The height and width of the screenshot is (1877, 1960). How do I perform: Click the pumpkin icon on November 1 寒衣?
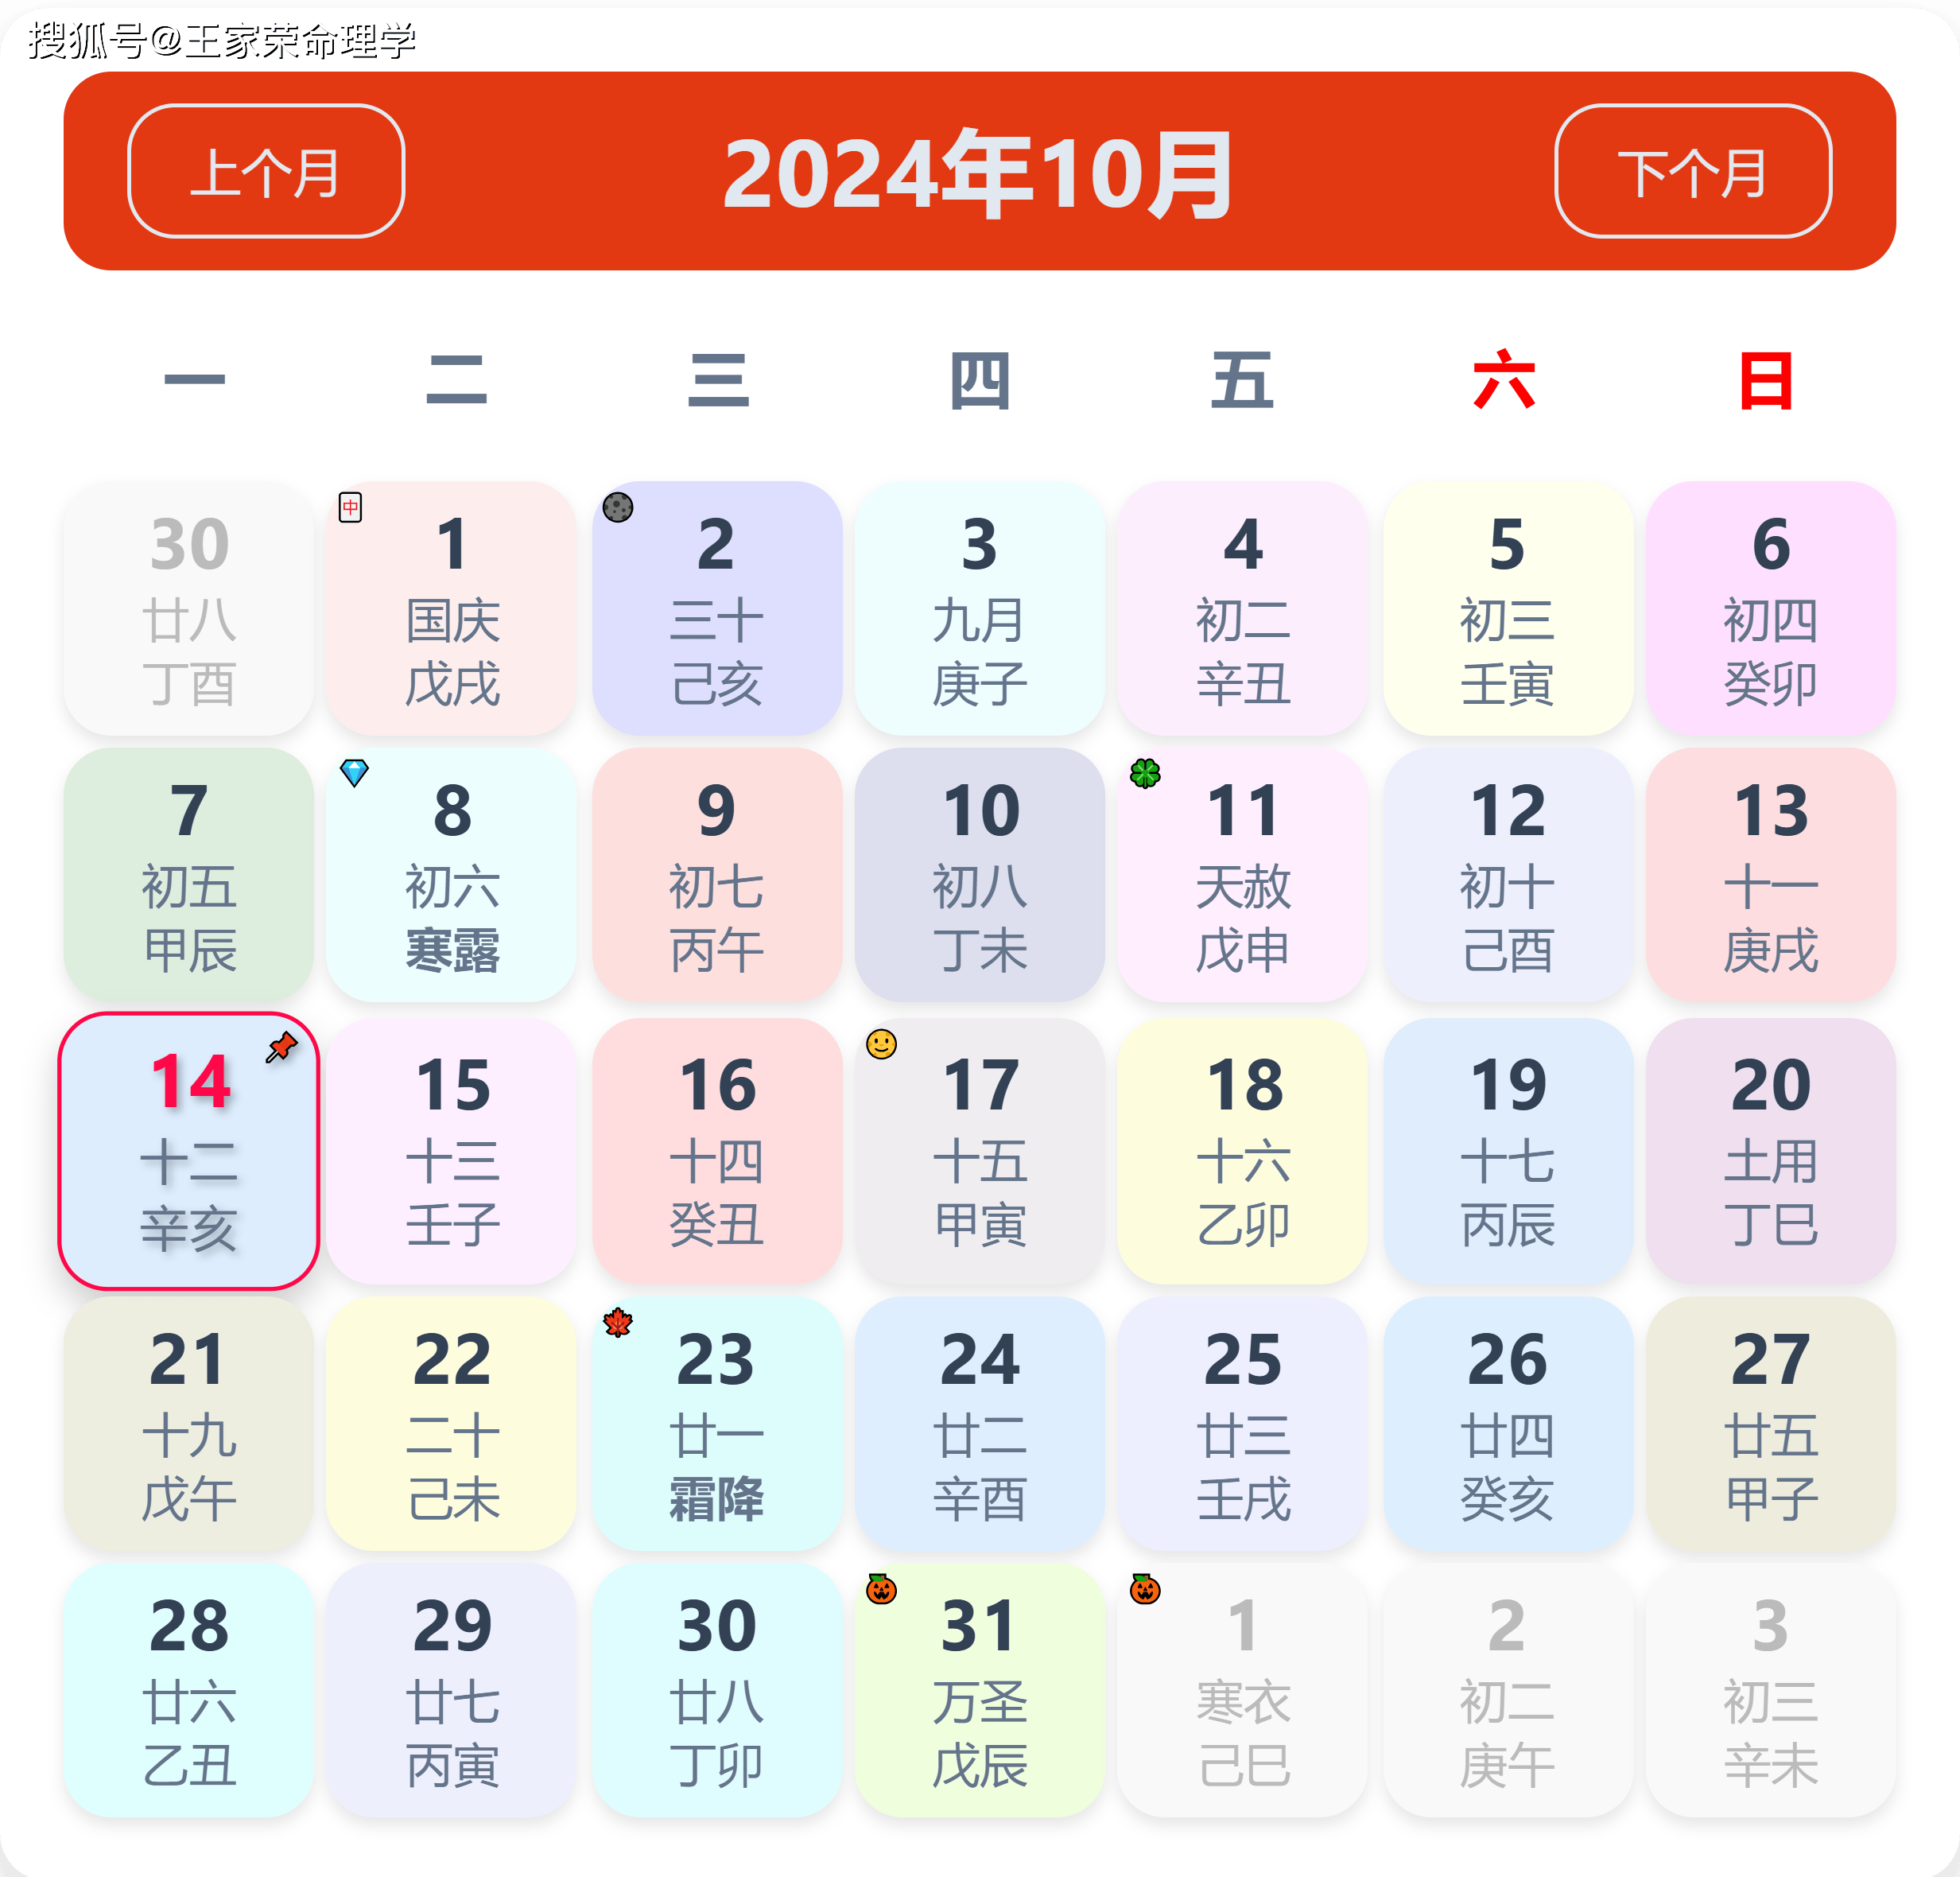pos(1145,1588)
